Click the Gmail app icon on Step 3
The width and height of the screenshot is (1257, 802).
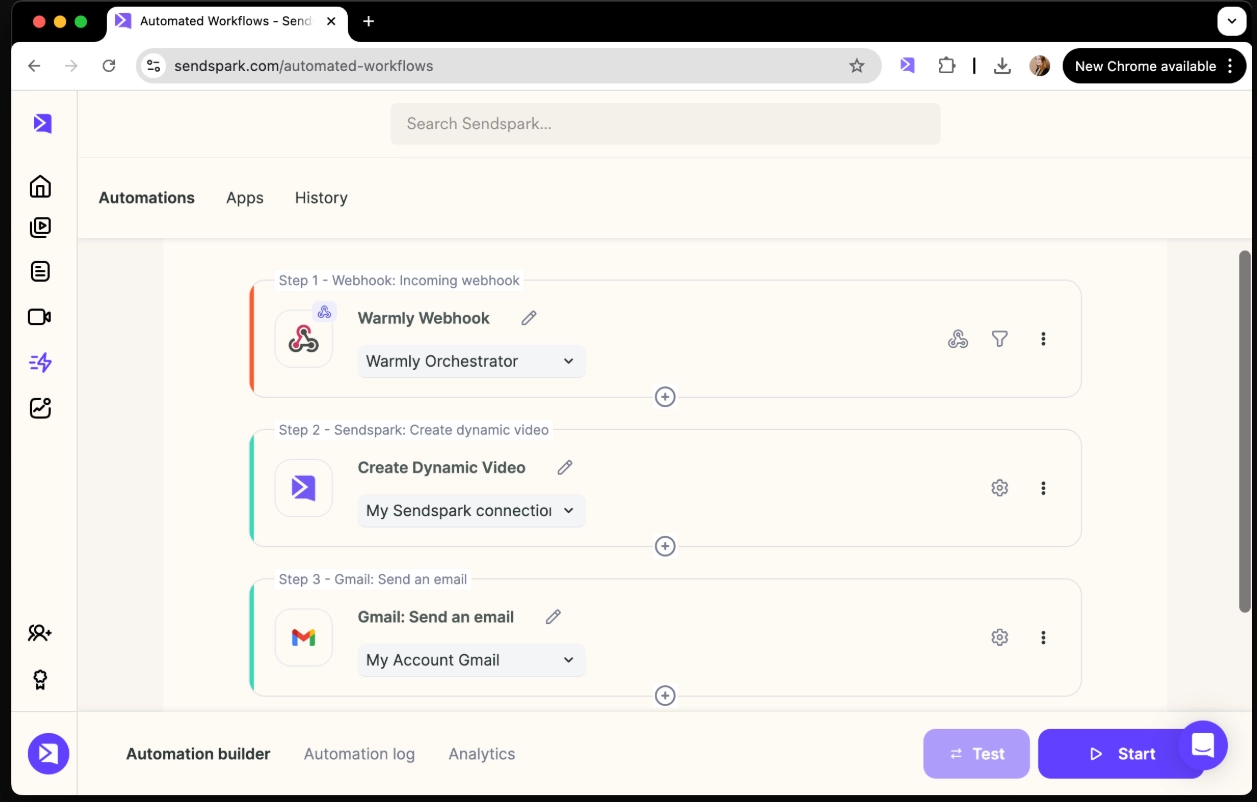(x=304, y=637)
